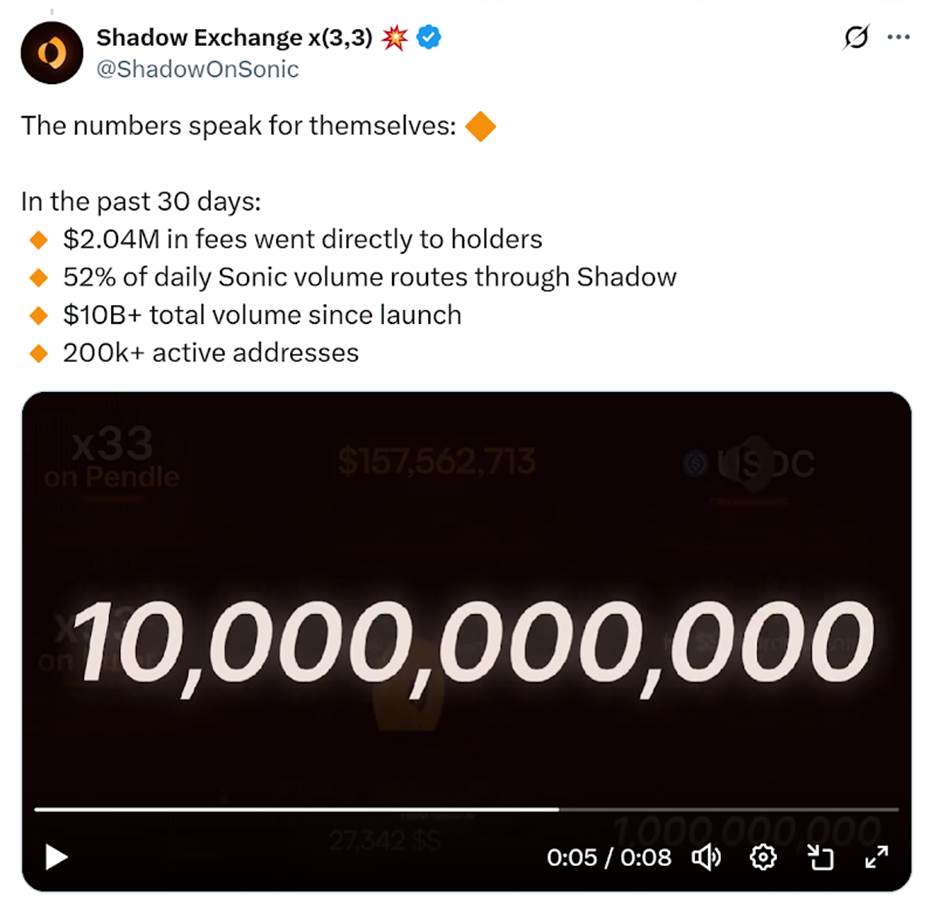Open the three-dot more options menu
The width and height of the screenshot is (936, 909).
(899, 38)
